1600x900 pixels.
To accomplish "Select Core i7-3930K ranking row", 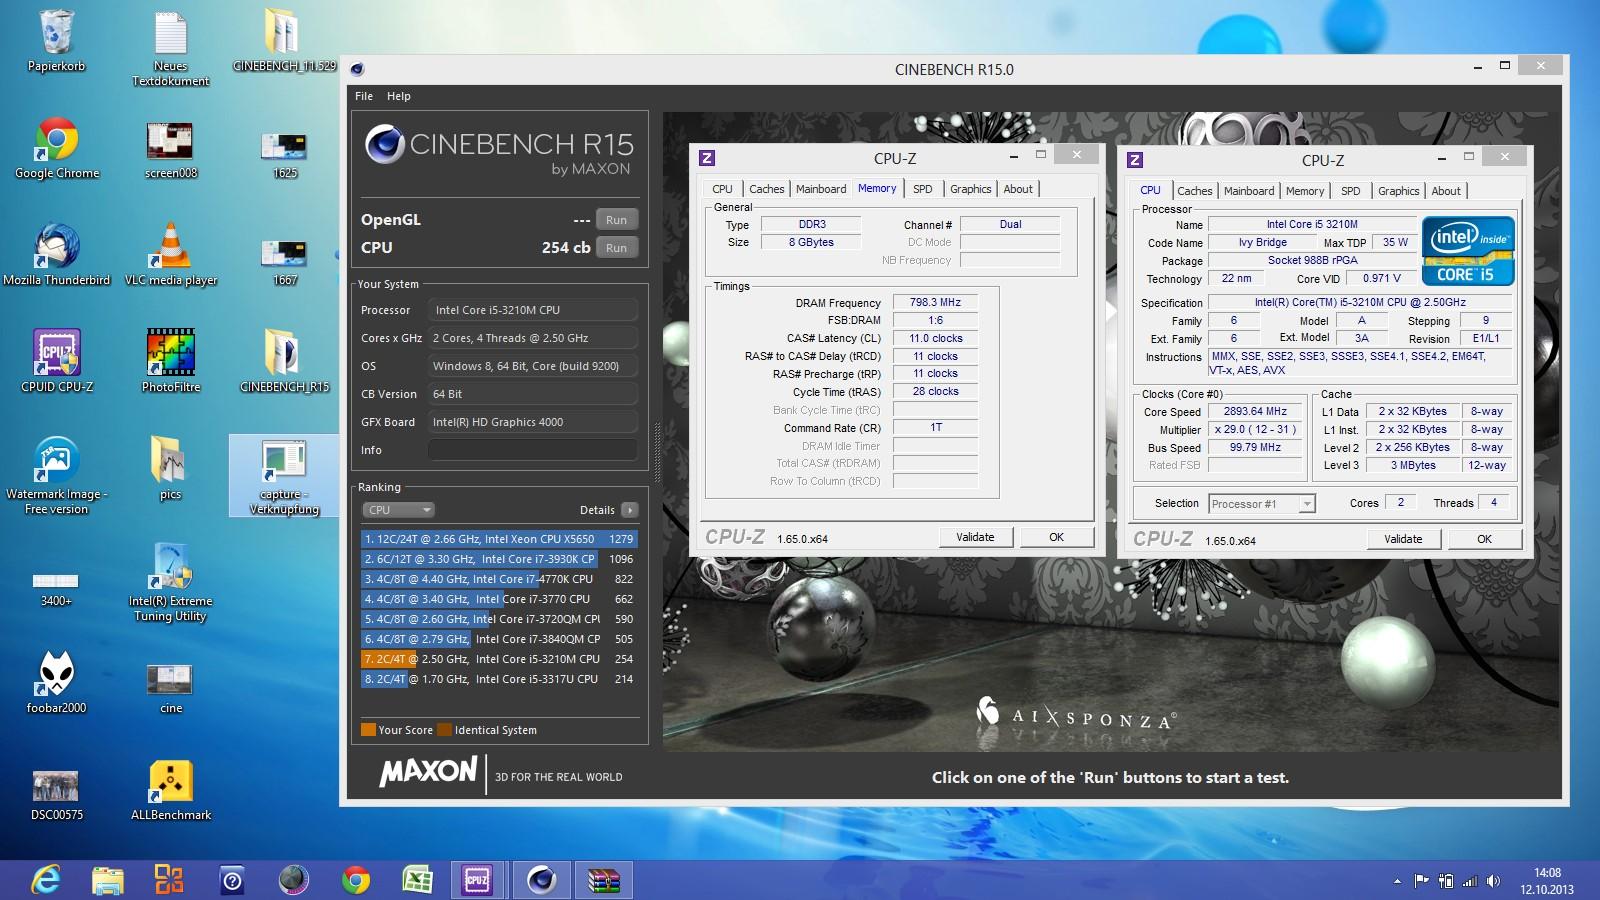I will 498,559.
